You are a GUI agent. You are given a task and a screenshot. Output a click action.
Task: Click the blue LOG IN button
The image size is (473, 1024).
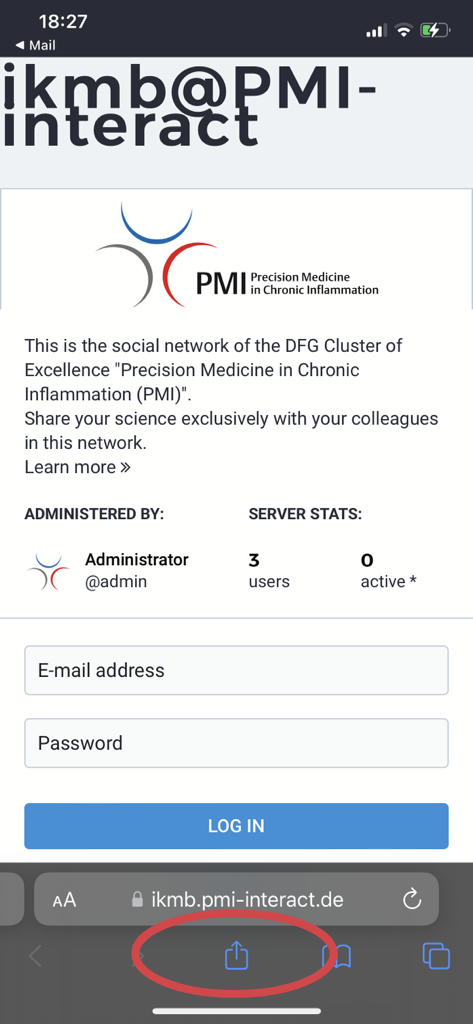pos(236,826)
